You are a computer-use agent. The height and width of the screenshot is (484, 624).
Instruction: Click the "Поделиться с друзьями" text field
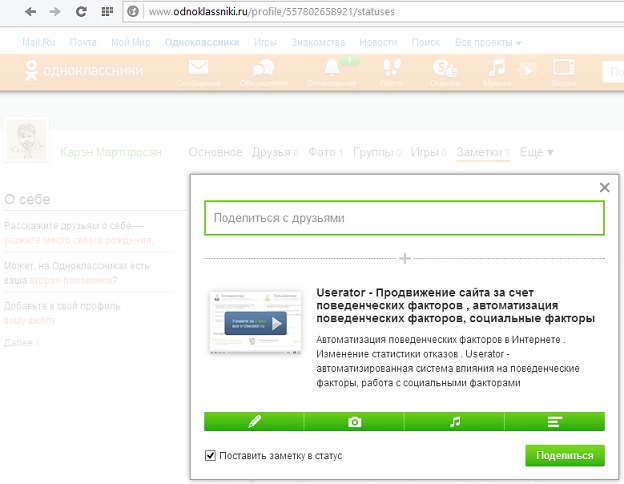pos(404,217)
